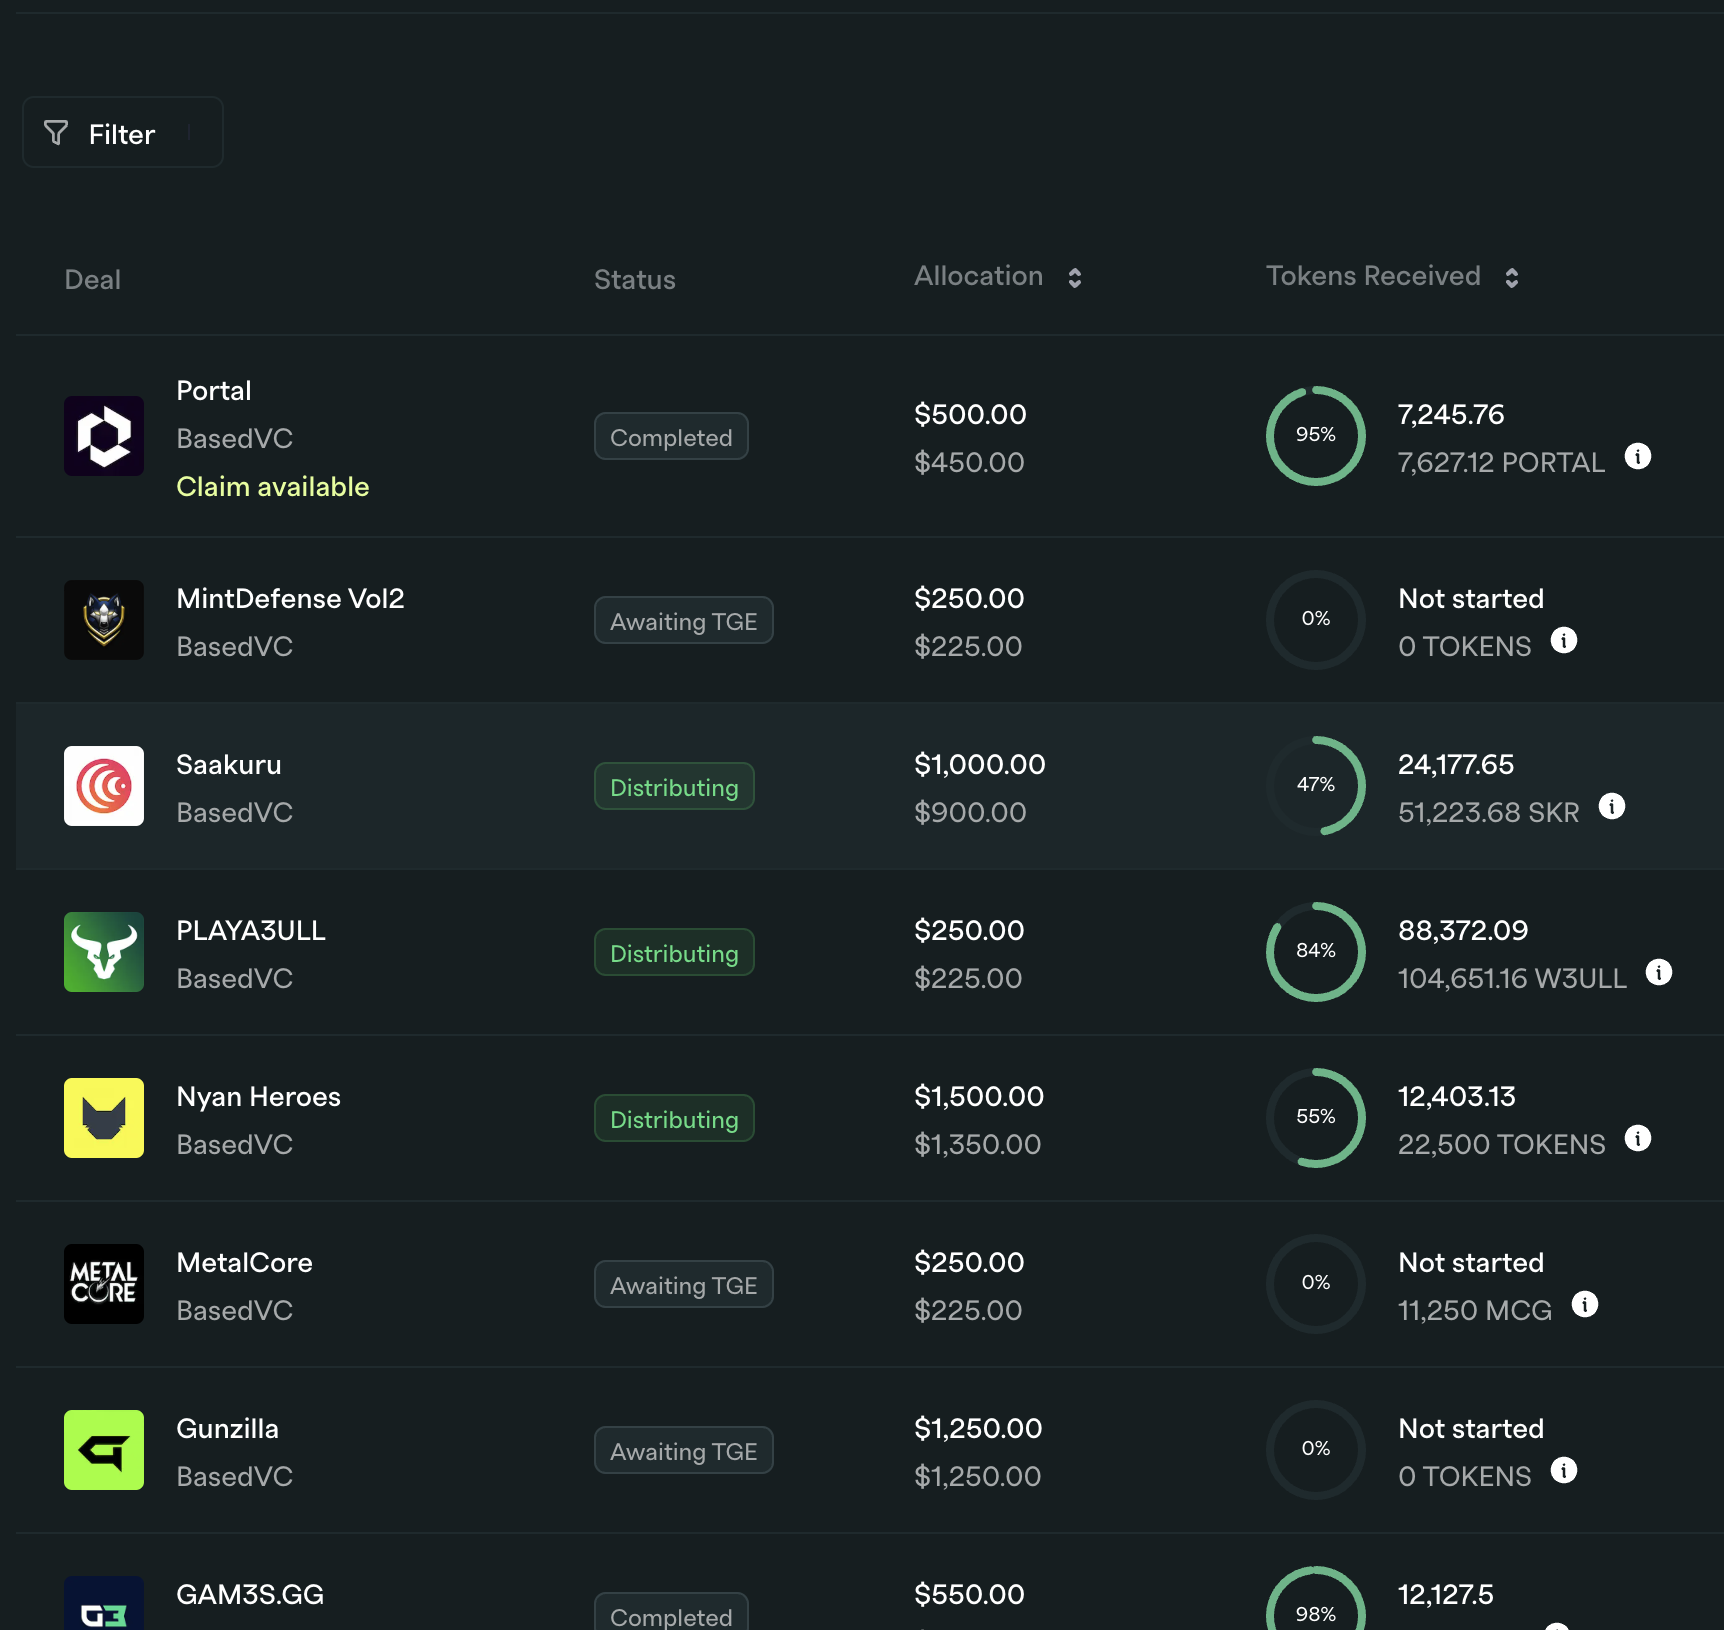Click the PLAYA3ULL bull logo
The height and width of the screenshot is (1630, 1724).
point(104,952)
